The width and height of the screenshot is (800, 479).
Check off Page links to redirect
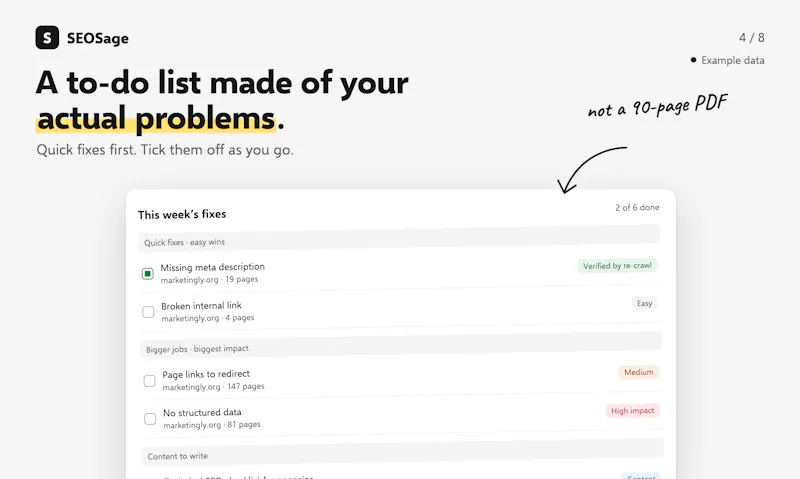point(149,381)
